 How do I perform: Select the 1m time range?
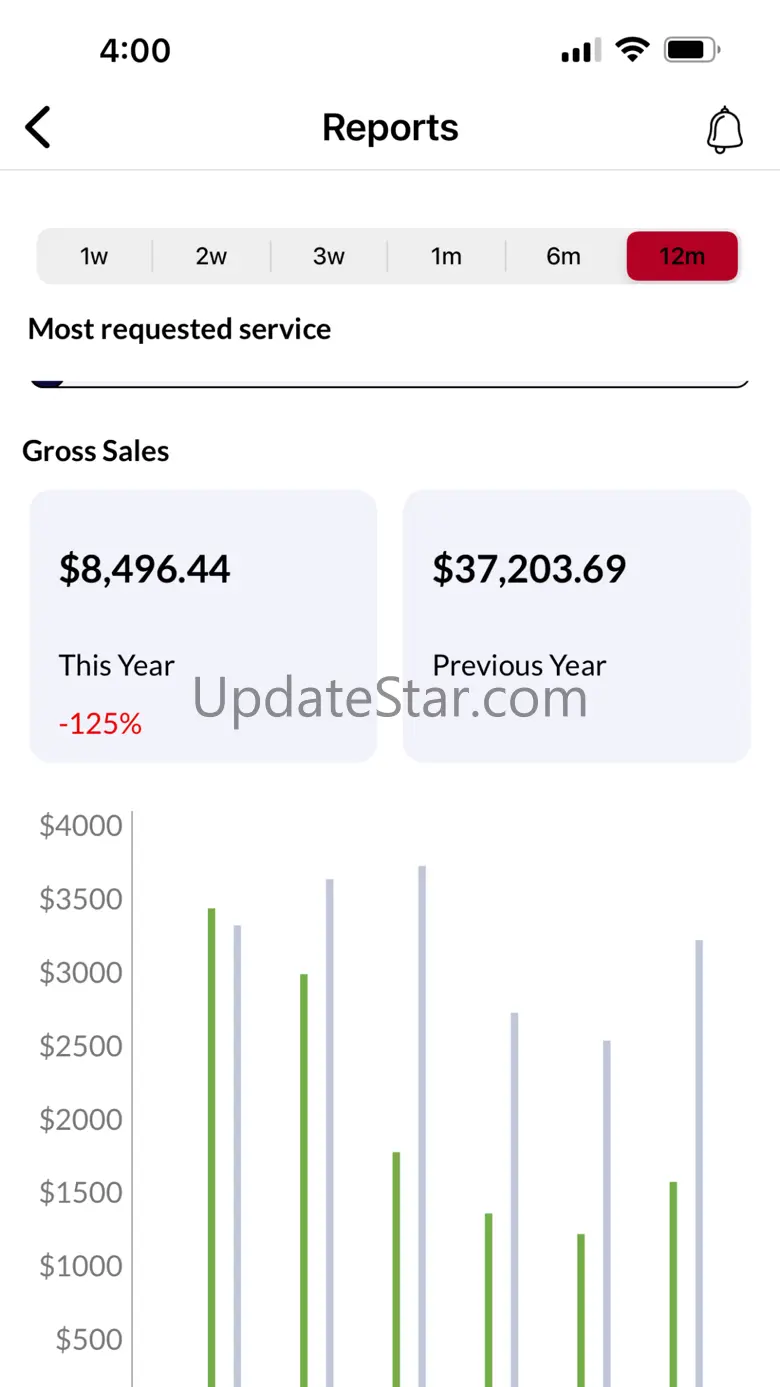click(446, 256)
